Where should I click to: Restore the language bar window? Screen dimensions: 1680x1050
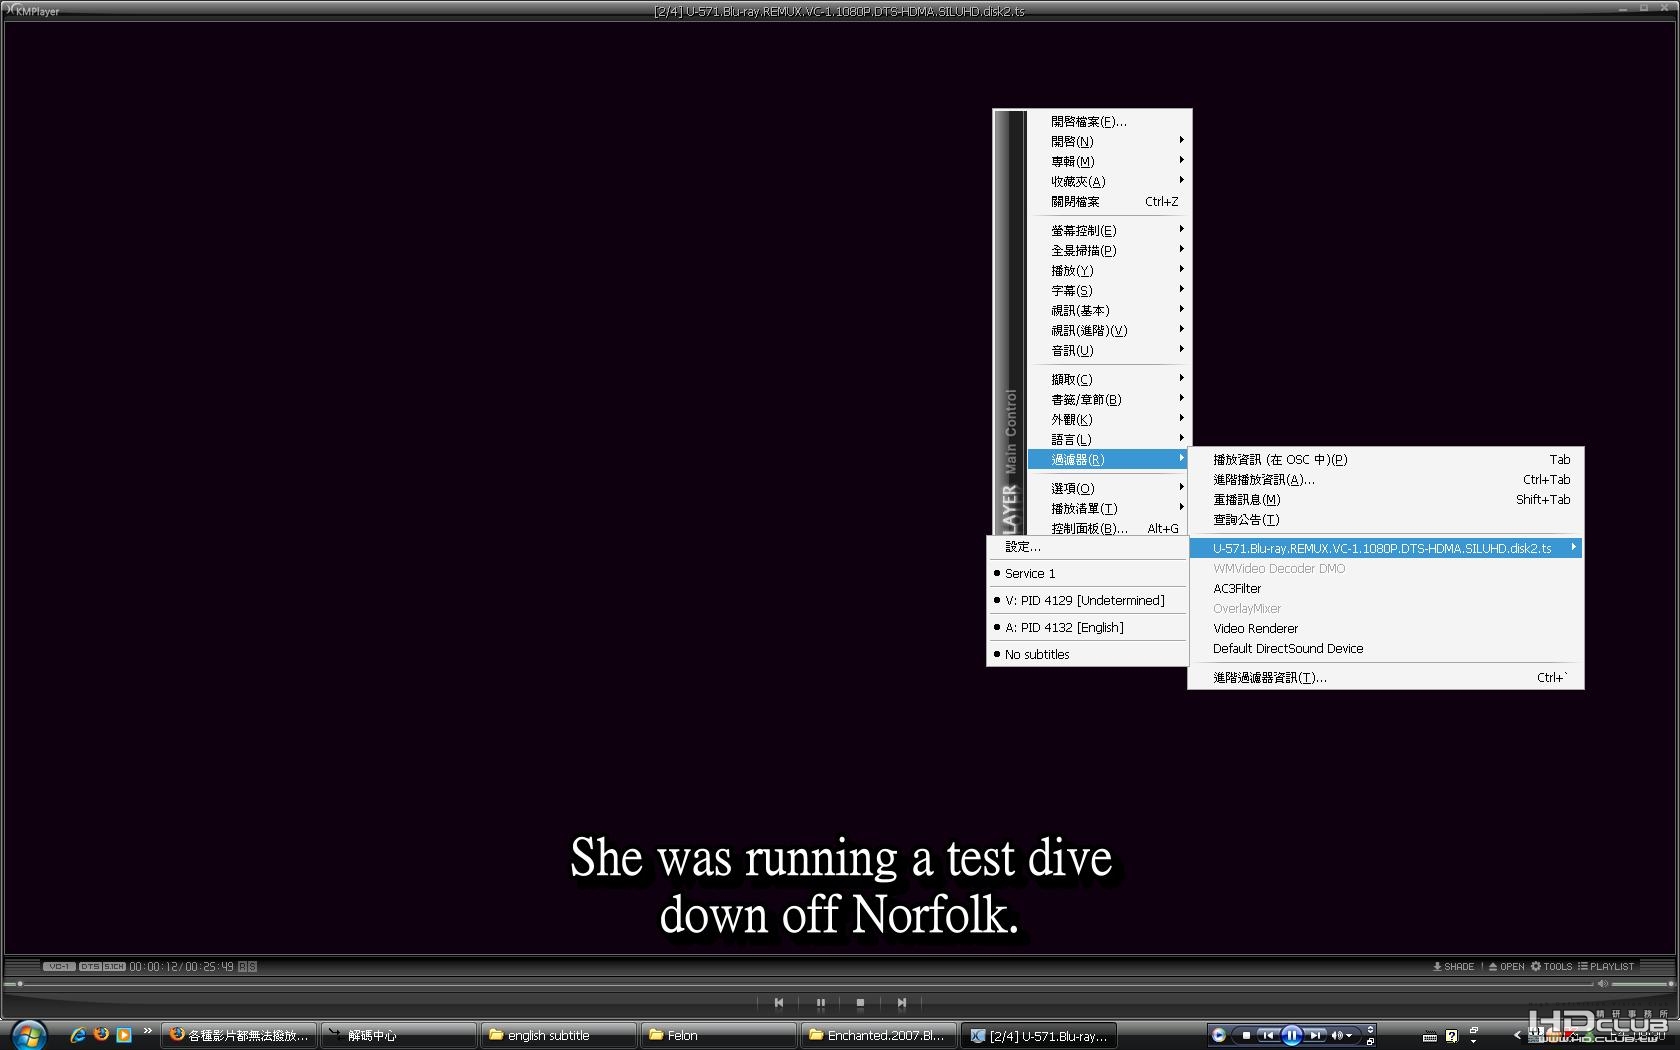[1473, 1030]
